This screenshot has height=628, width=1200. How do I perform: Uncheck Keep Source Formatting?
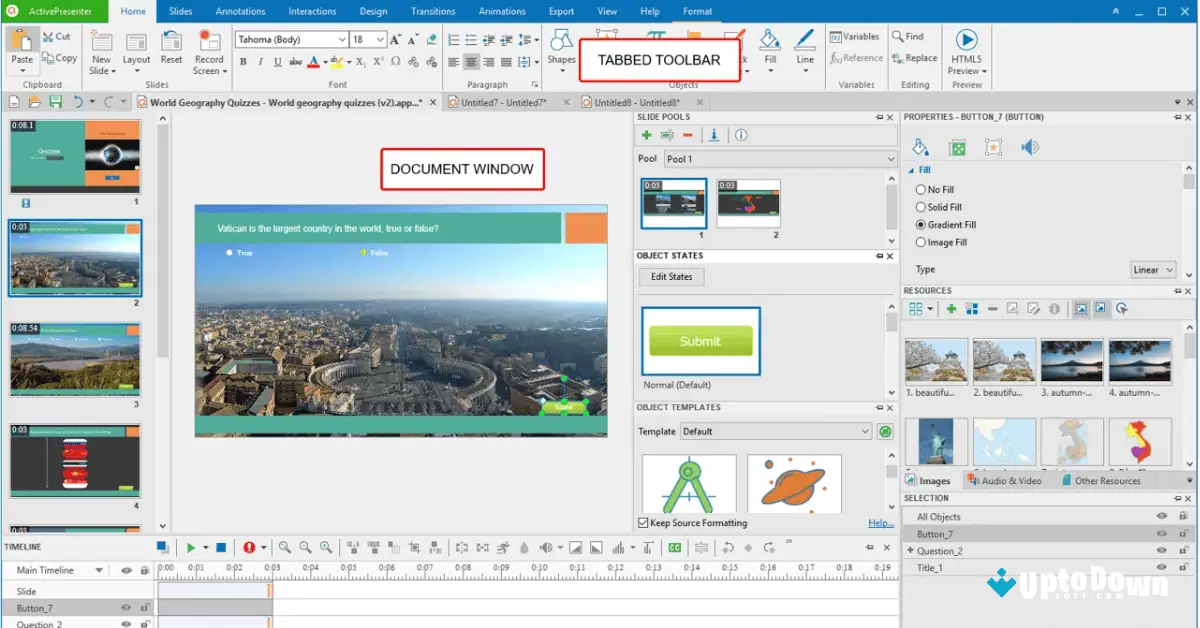[x=642, y=522]
